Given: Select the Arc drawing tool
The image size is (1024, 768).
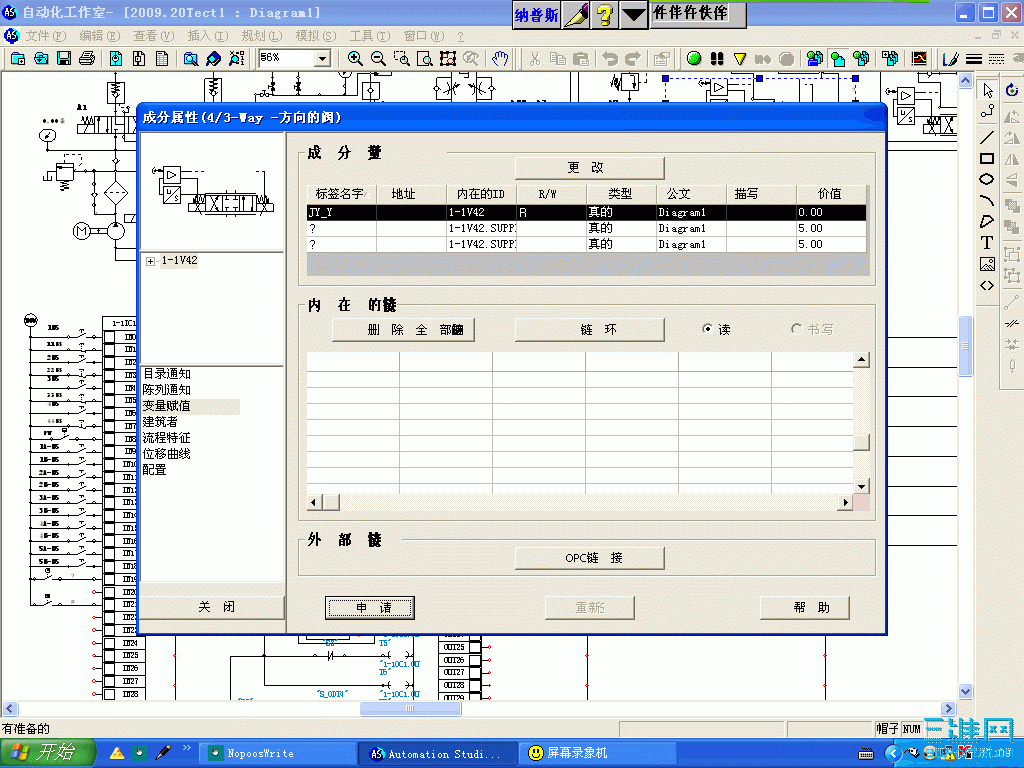Looking at the screenshot, I should [987, 200].
